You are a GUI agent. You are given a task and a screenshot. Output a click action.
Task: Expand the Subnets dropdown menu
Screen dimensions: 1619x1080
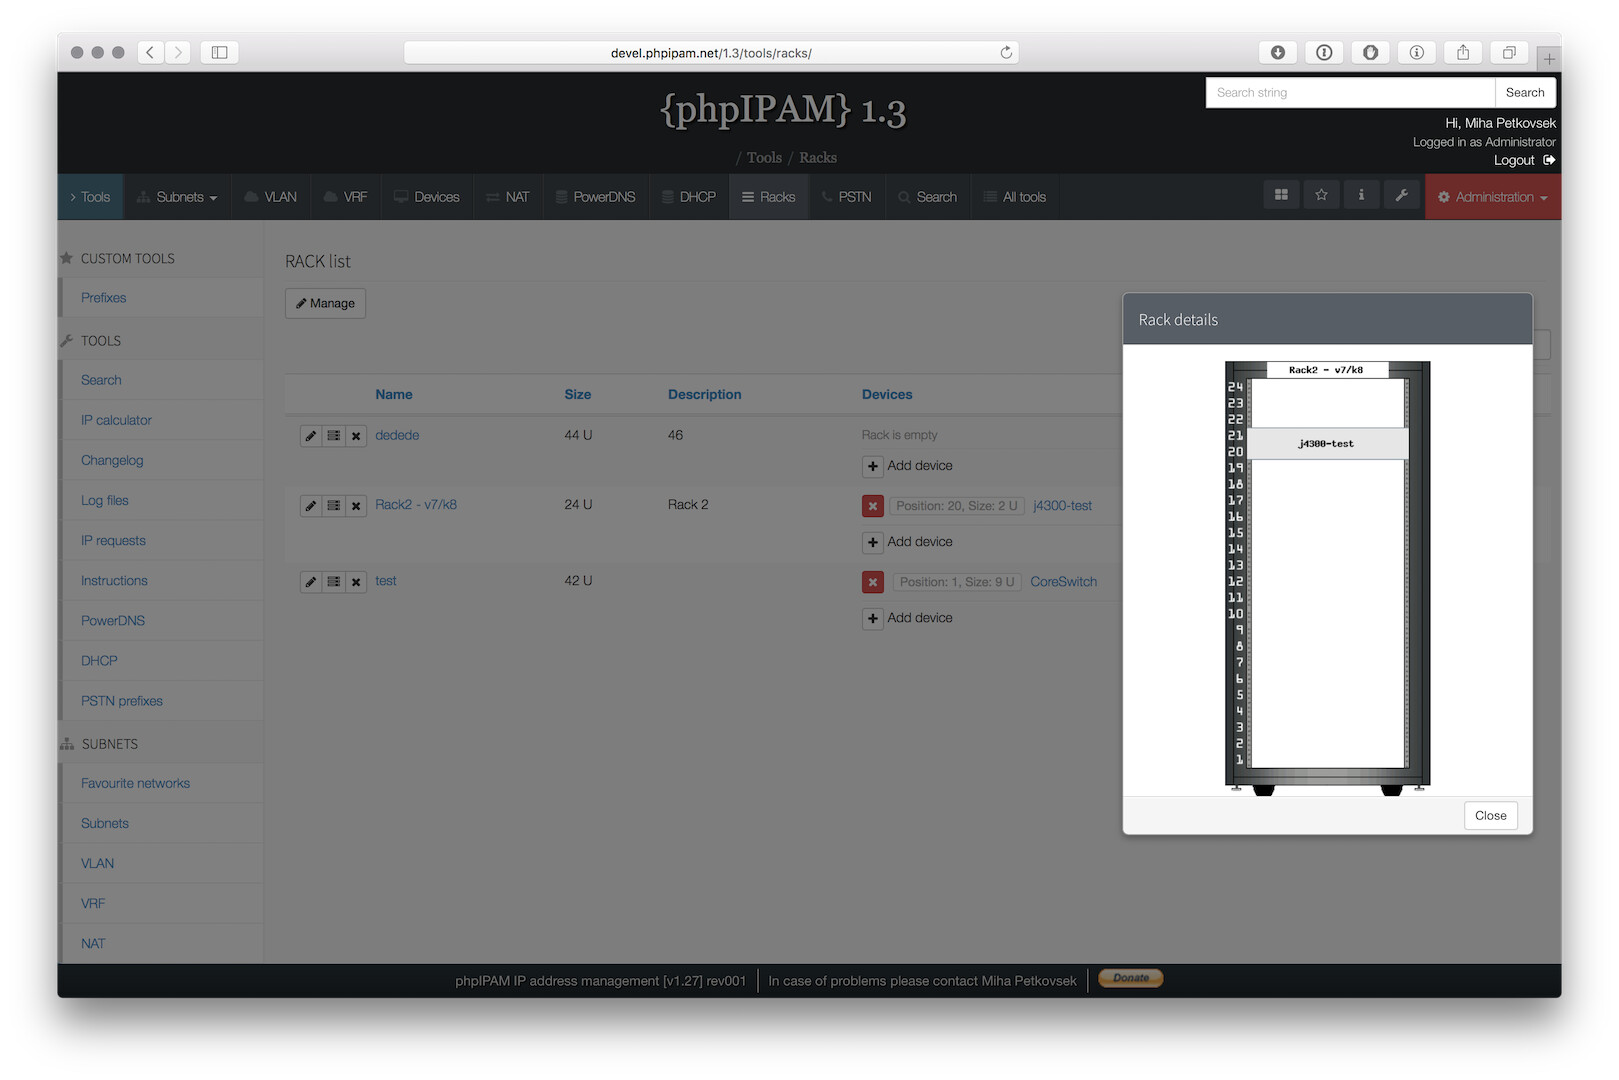pos(177,197)
